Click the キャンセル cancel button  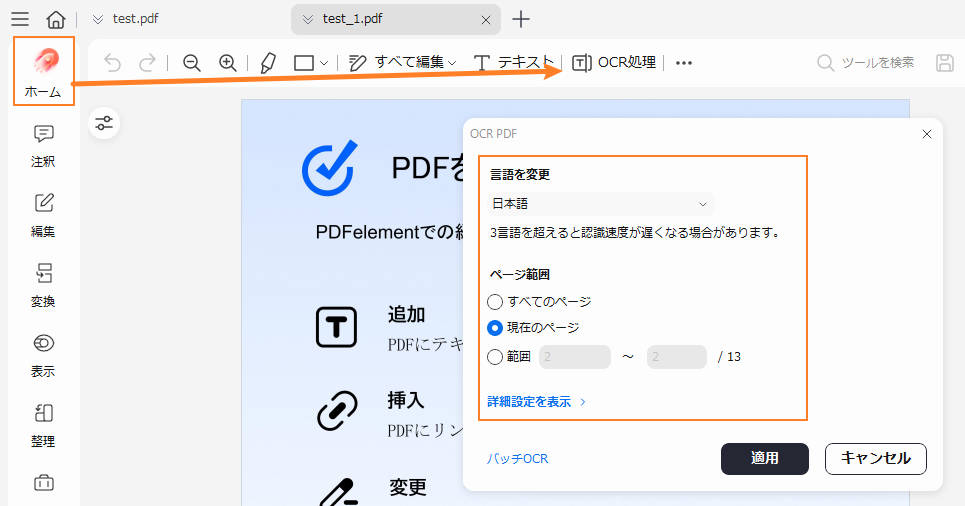coord(876,459)
